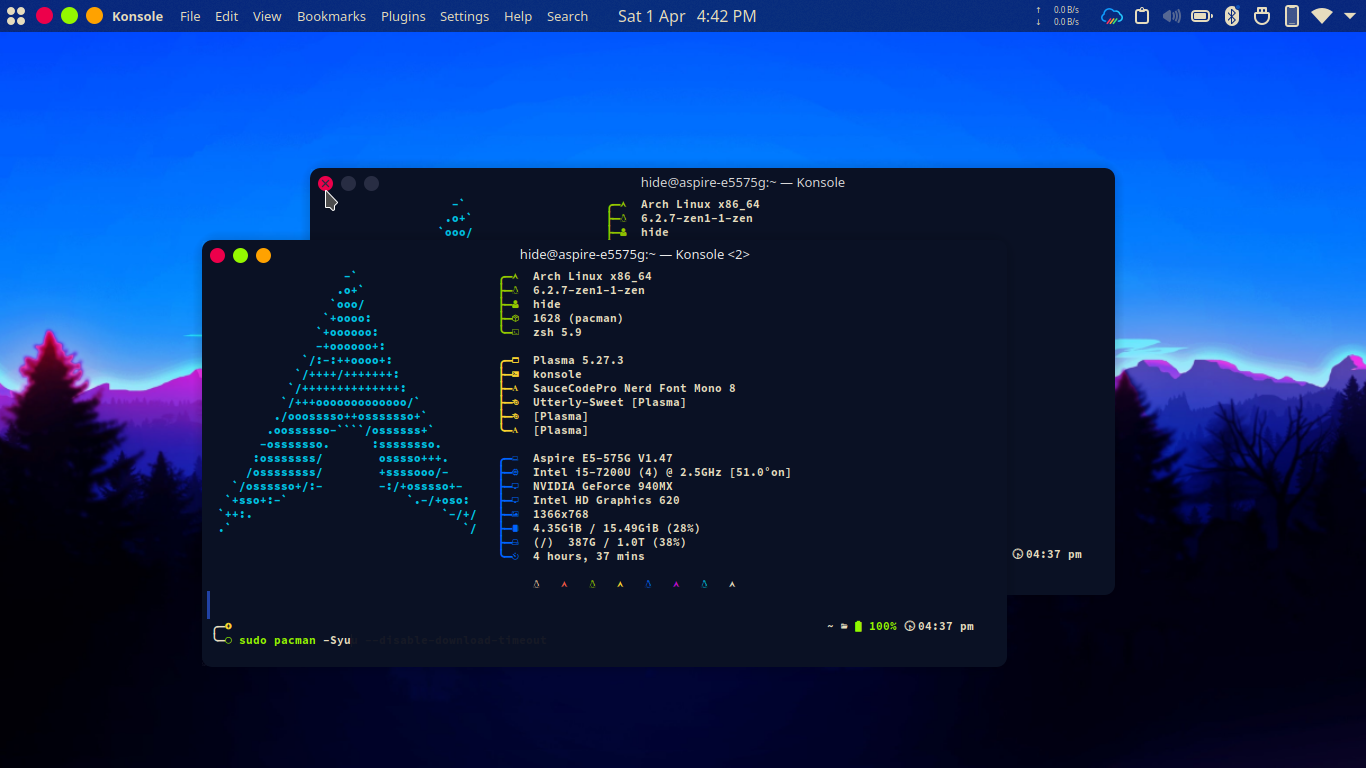1366x768 pixels.
Task: Click the uptime icon beside 4 hours, 37 mins
Action: pyautogui.click(x=515, y=556)
